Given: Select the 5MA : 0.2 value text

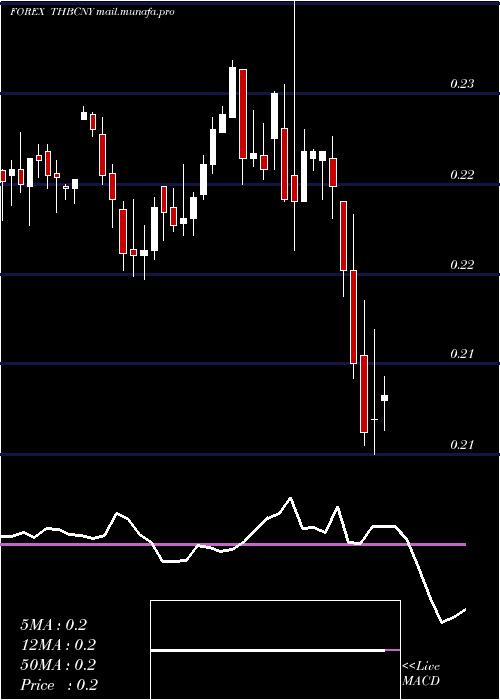Looking at the screenshot, I should tap(53, 625).
